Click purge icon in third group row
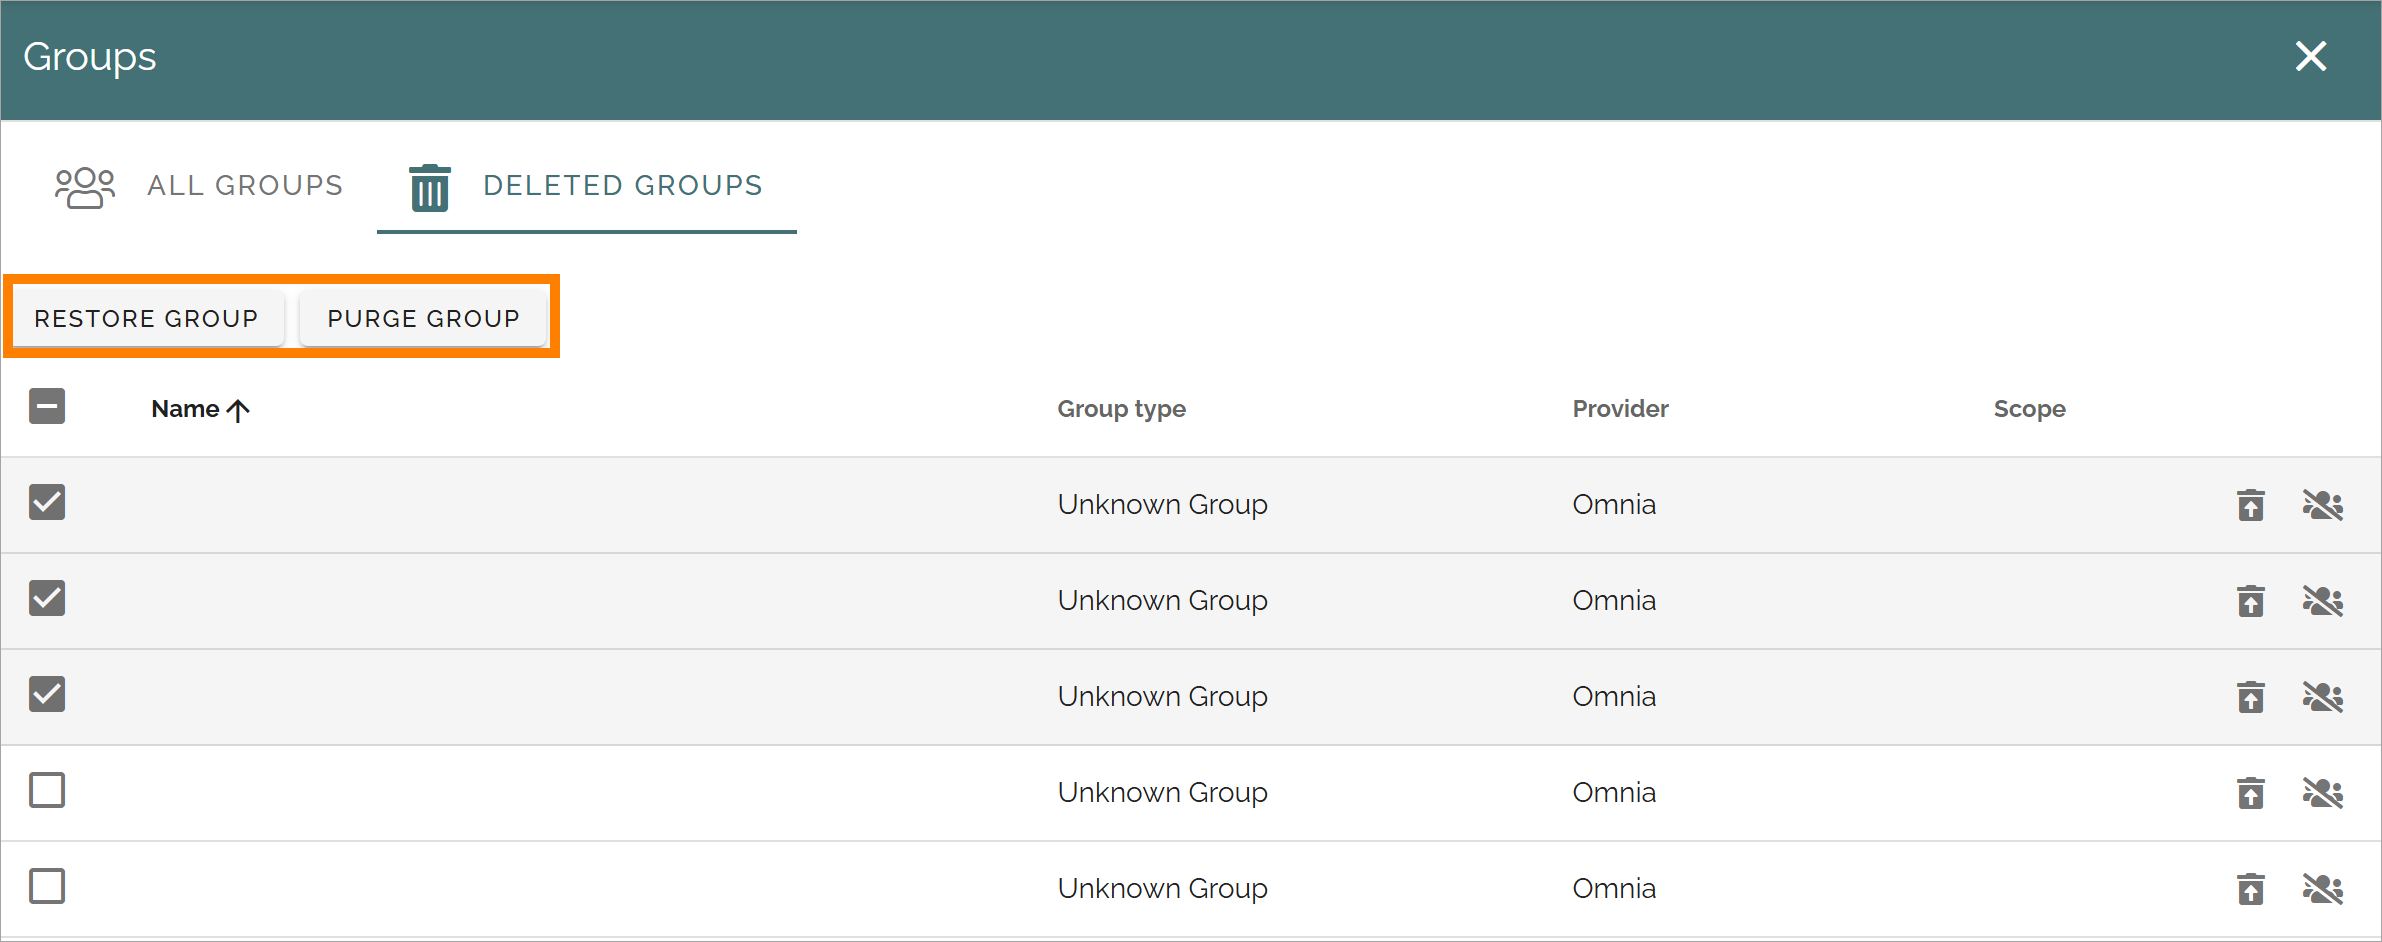 pyautogui.click(x=2323, y=697)
